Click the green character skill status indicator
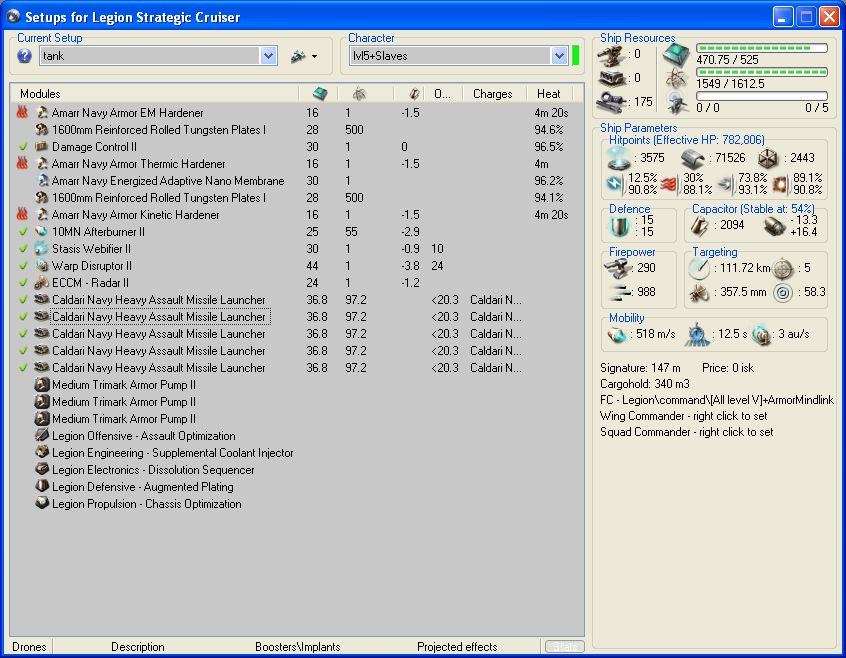Viewport: 846px width, 658px height. (576, 56)
